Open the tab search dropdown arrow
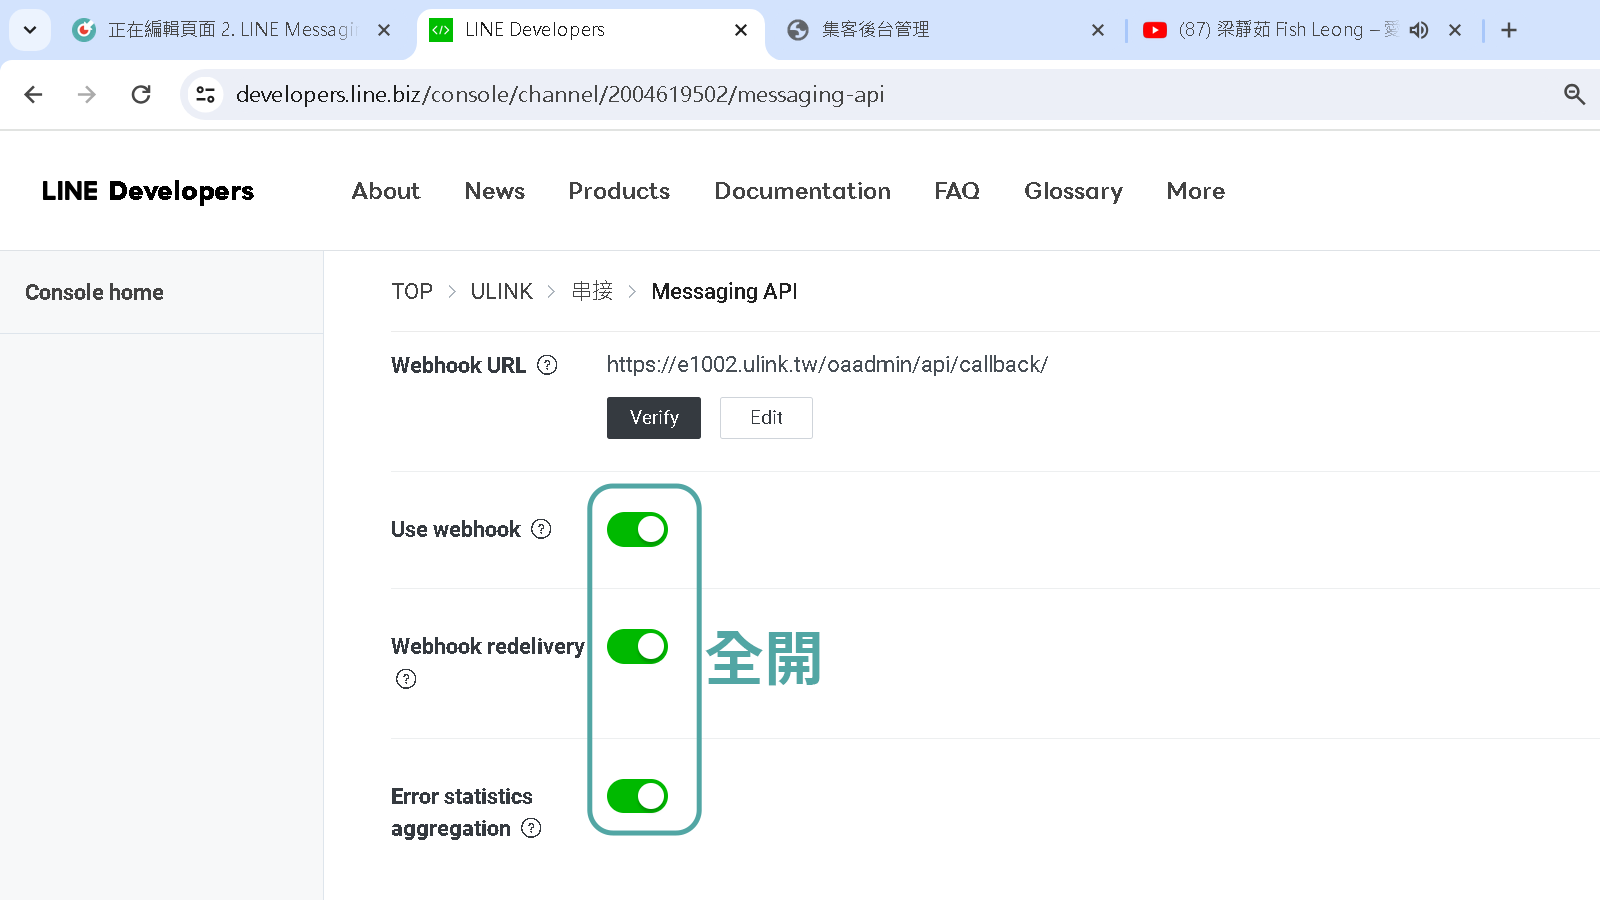The width and height of the screenshot is (1600, 900). click(x=30, y=30)
